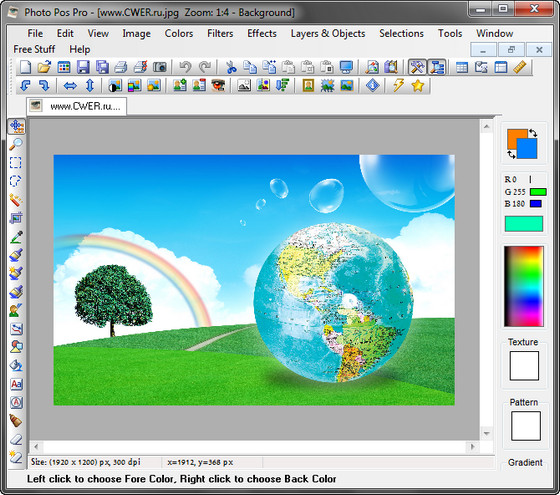The width and height of the screenshot is (560, 495).
Task: Select the rectangular selection tool
Action: (x=15, y=162)
